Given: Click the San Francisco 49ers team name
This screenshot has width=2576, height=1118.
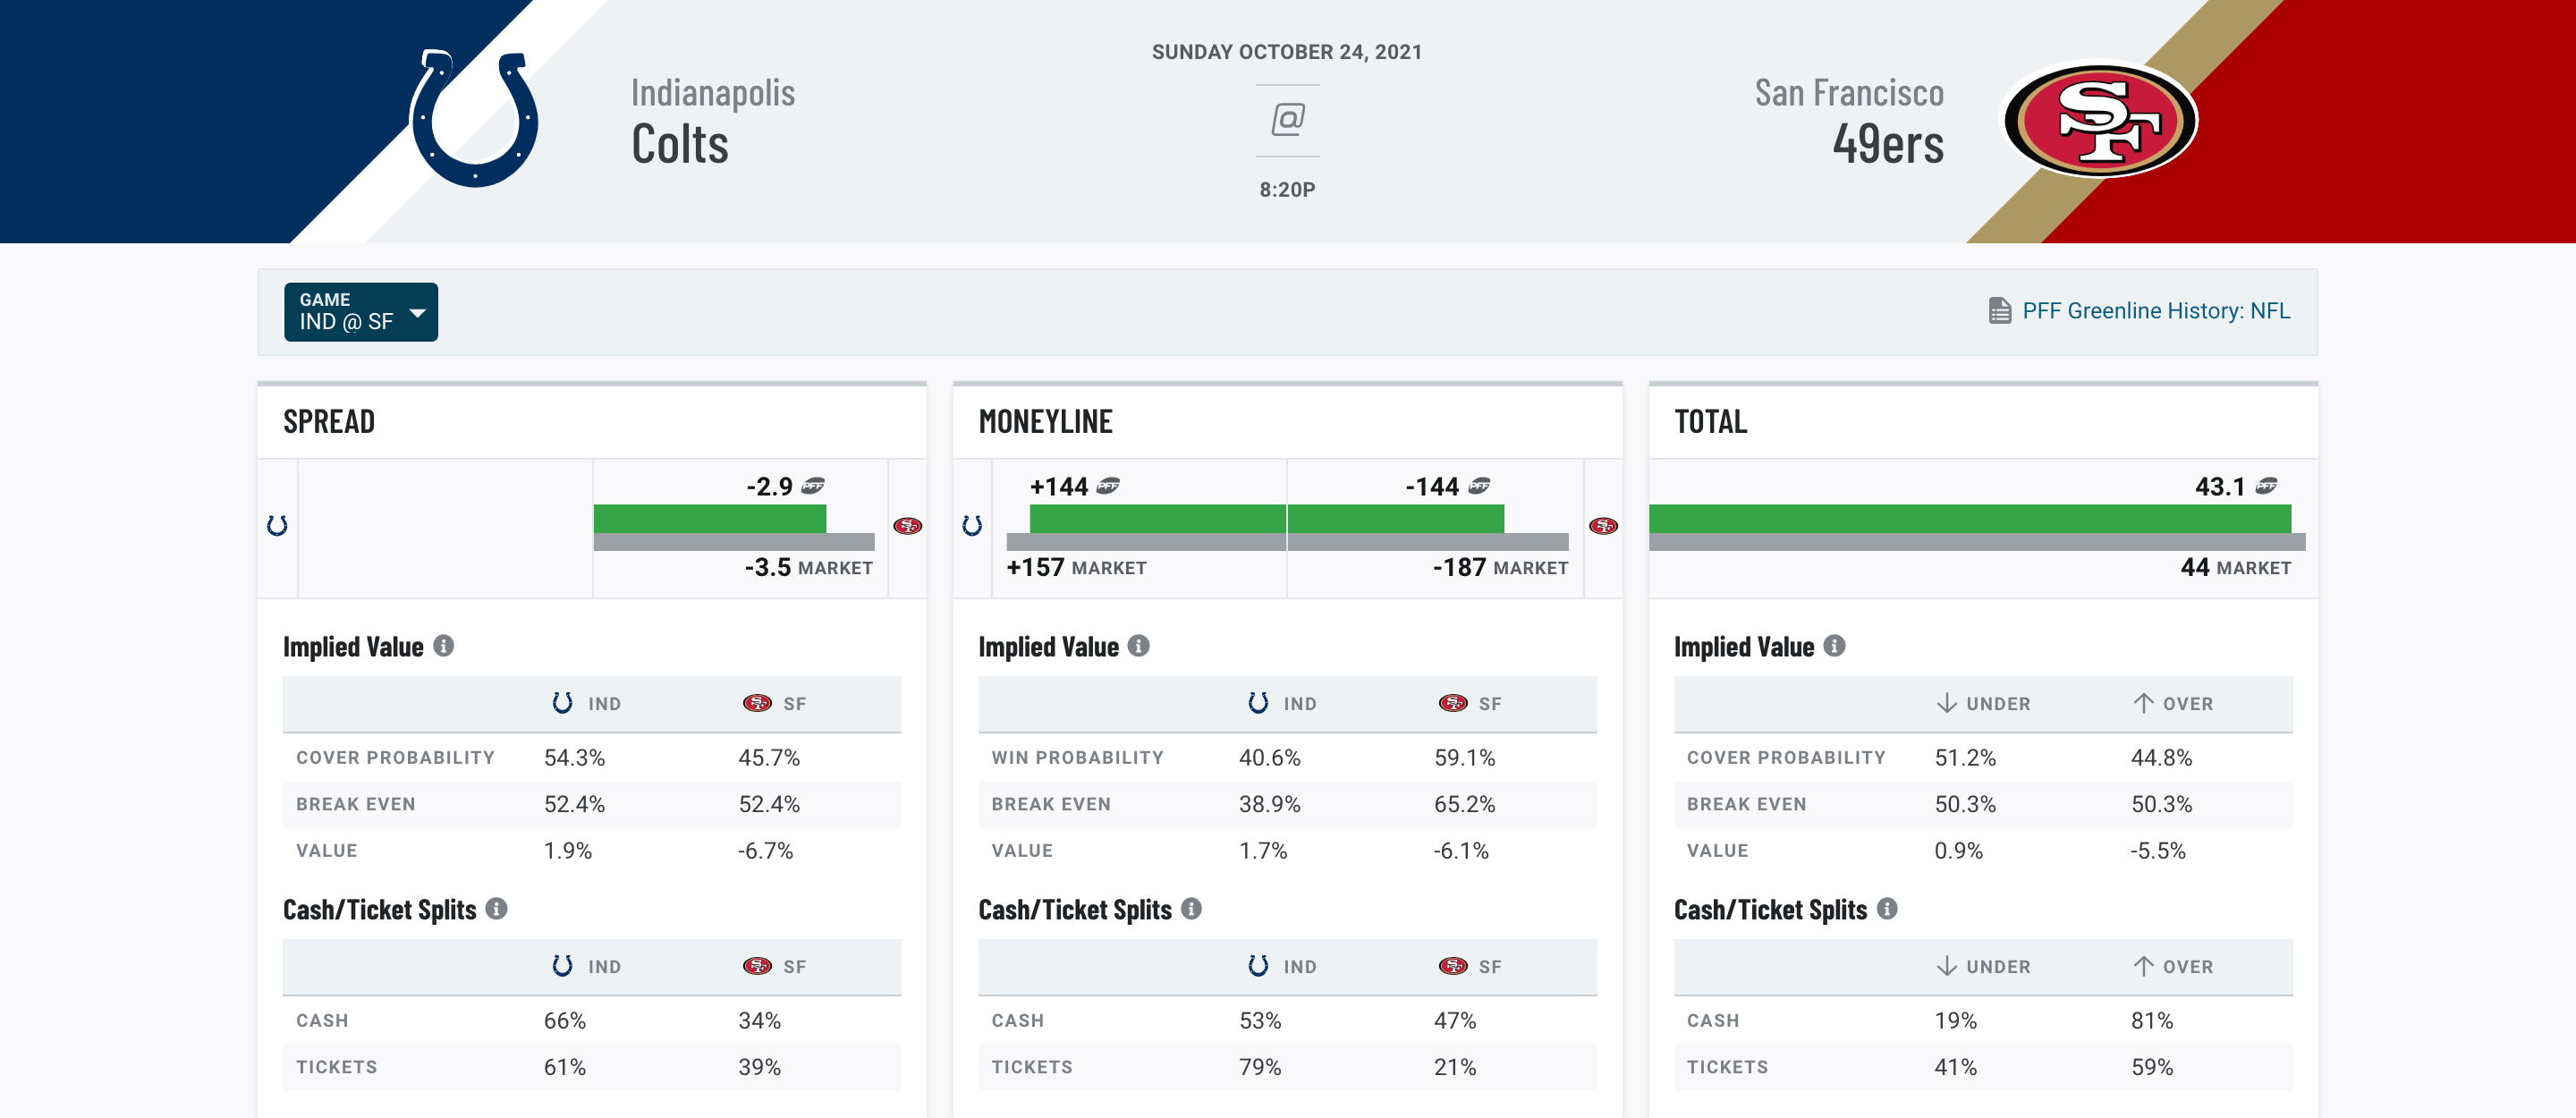Looking at the screenshot, I should [1849, 120].
